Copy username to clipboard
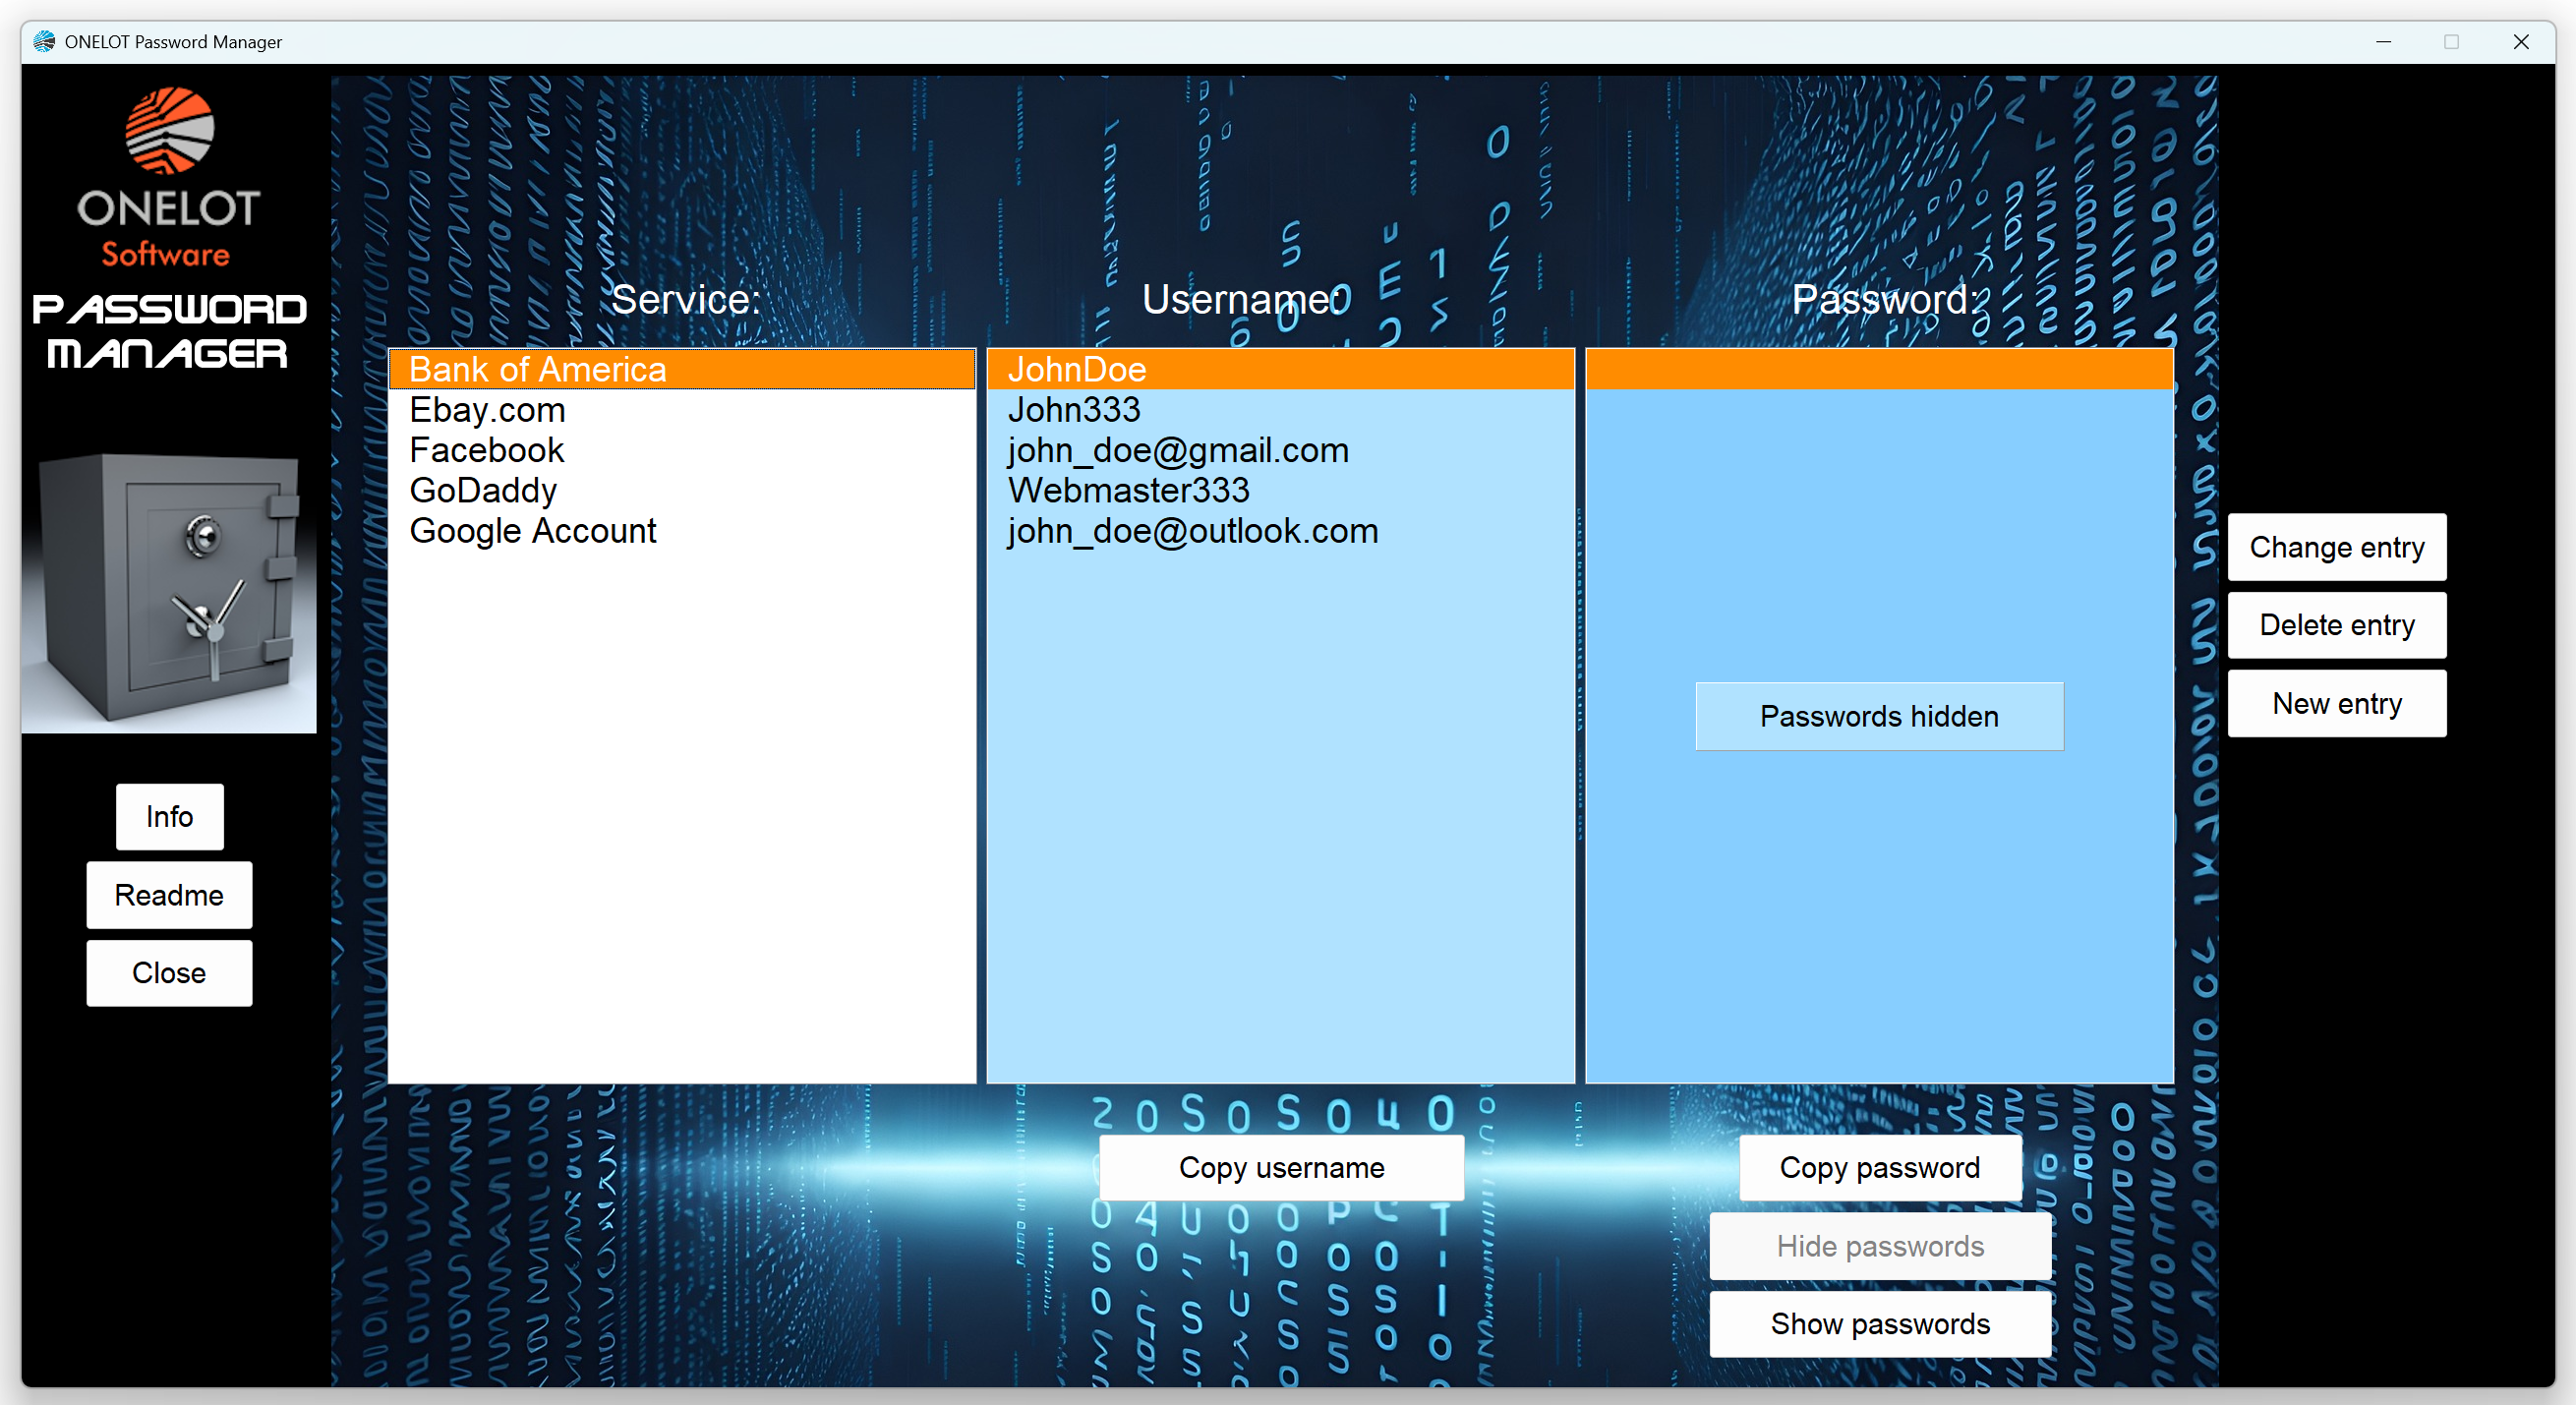The image size is (2576, 1405). (x=1280, y=1167)
